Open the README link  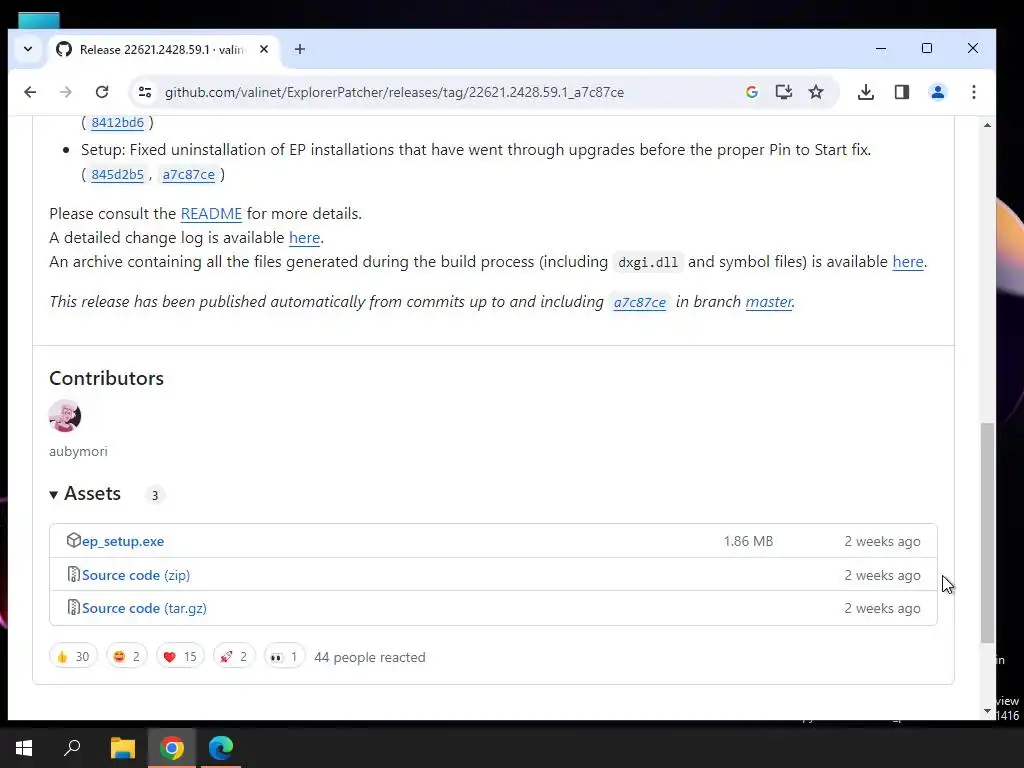click(211, 214)
